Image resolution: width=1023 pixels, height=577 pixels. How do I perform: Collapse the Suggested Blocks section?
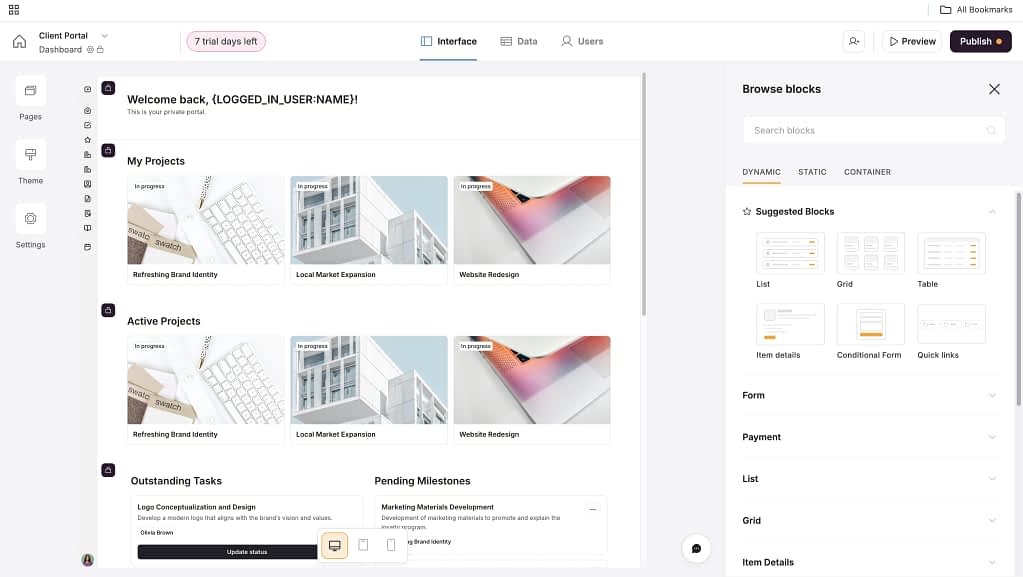[x=992, y=211]
